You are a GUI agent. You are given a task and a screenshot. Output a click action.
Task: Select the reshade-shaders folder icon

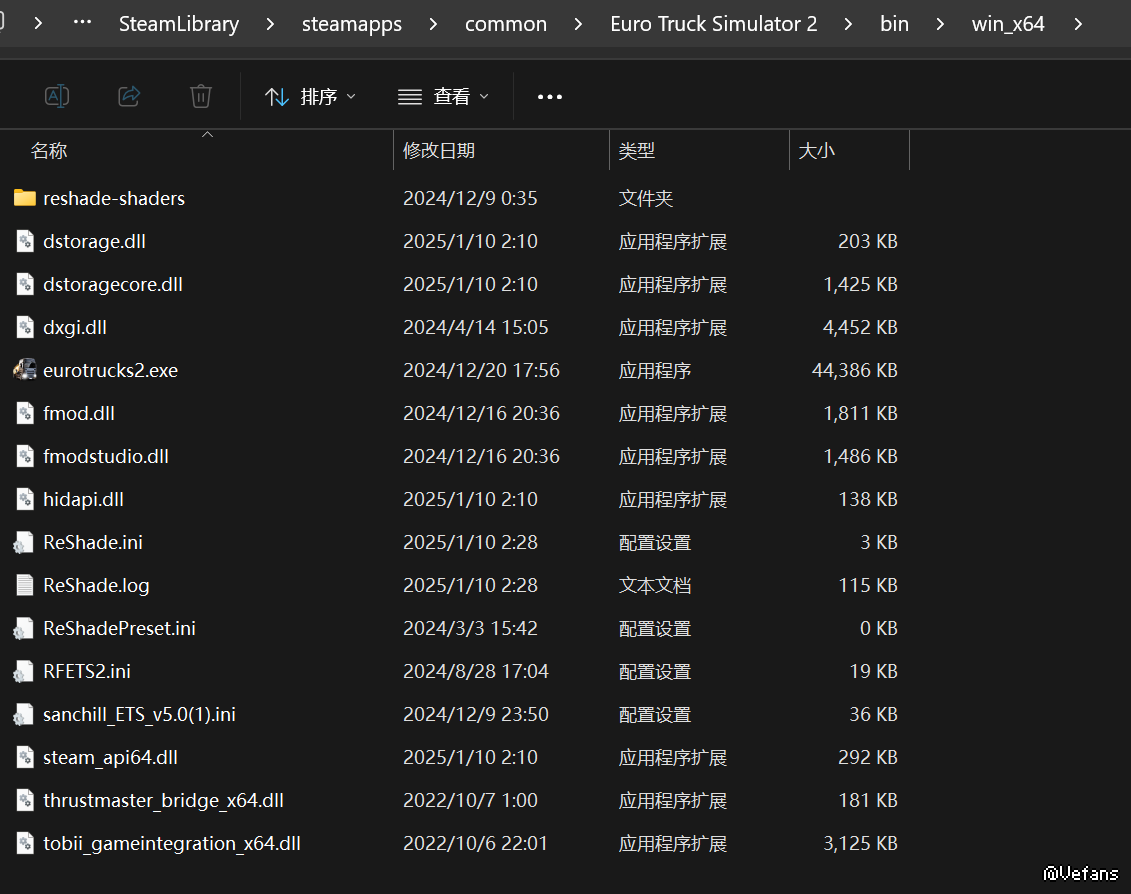pos(25,198)
